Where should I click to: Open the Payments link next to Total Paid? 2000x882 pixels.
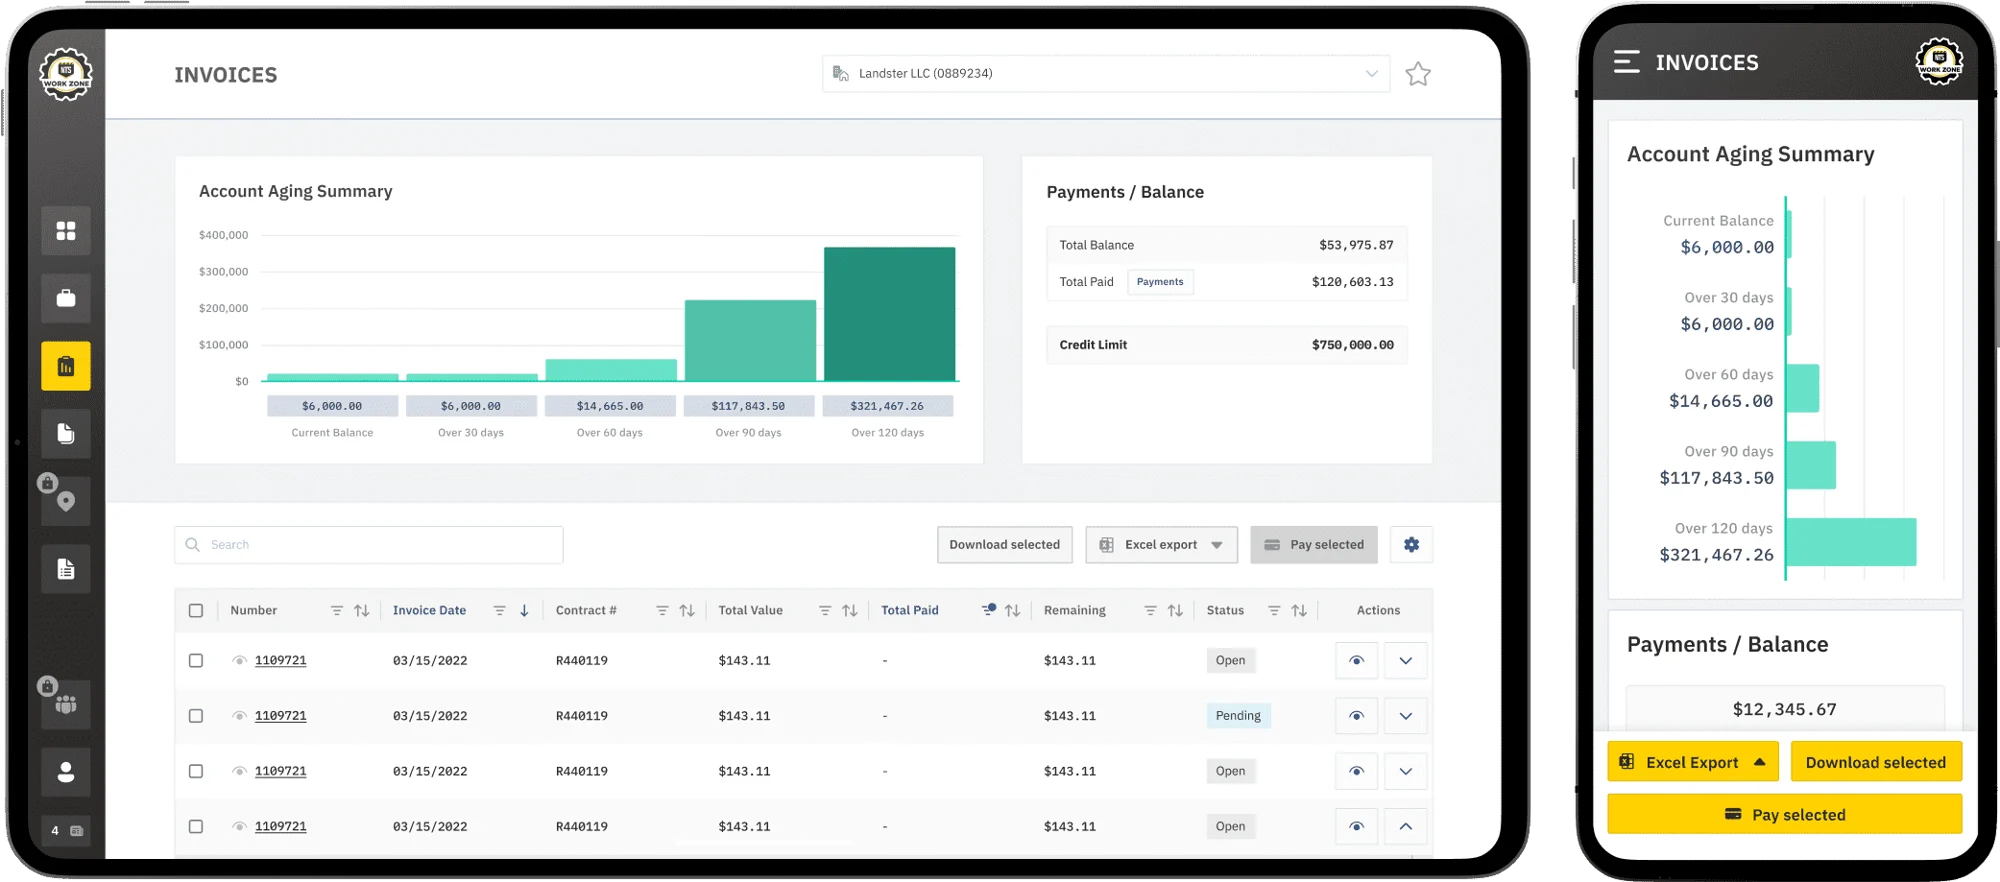pyautogui.click(x=1160, y=282)
